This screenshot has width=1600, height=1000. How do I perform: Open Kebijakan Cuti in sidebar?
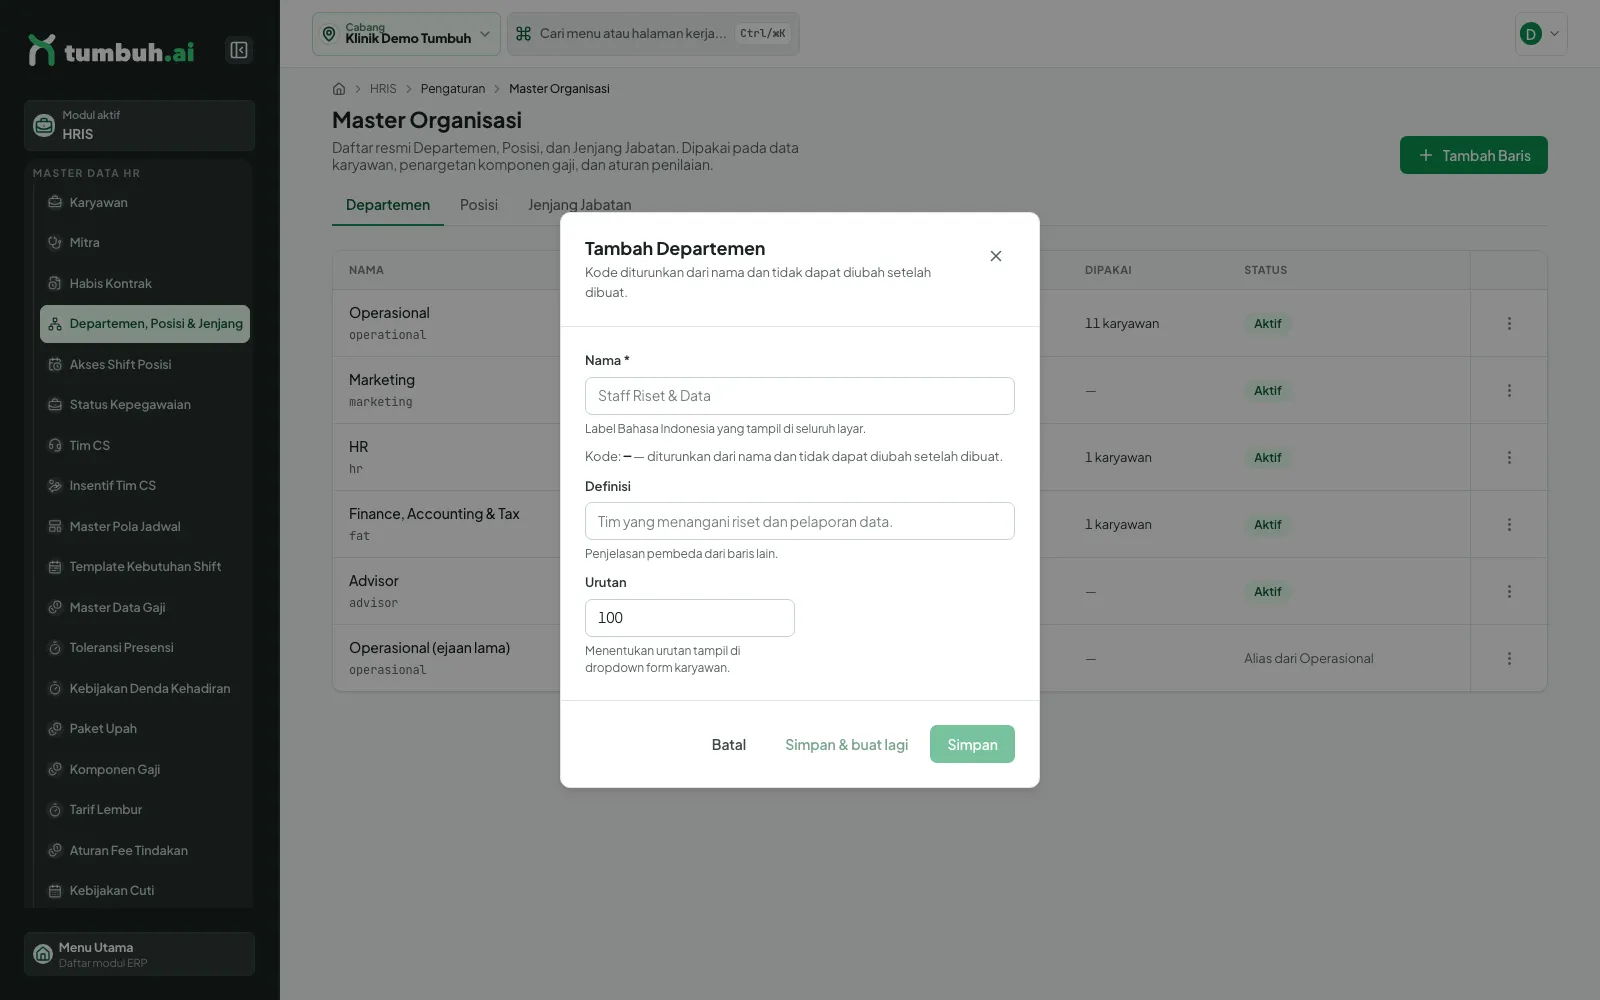click(x=145, y=890)
